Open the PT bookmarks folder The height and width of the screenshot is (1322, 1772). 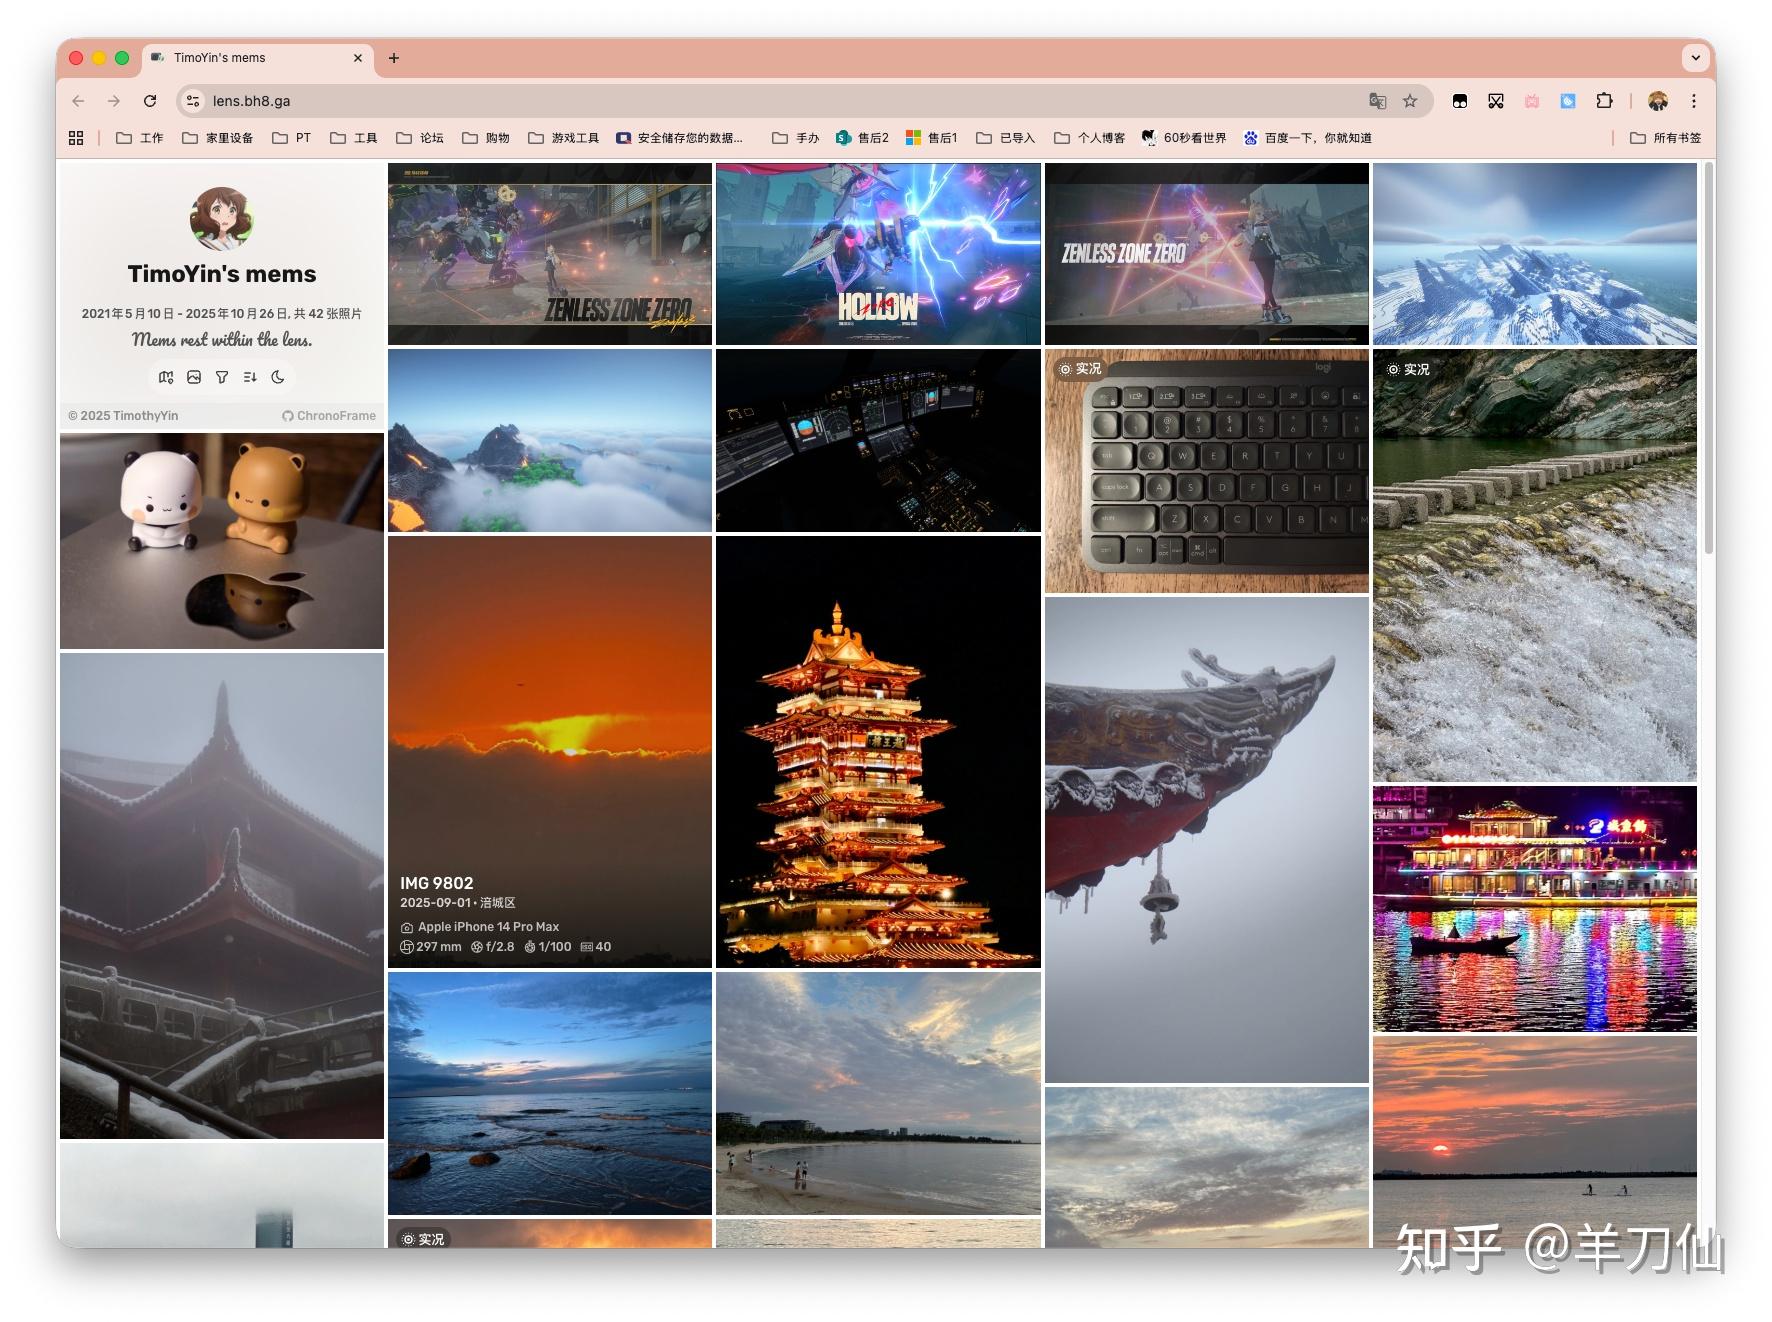tap(291, 138)
